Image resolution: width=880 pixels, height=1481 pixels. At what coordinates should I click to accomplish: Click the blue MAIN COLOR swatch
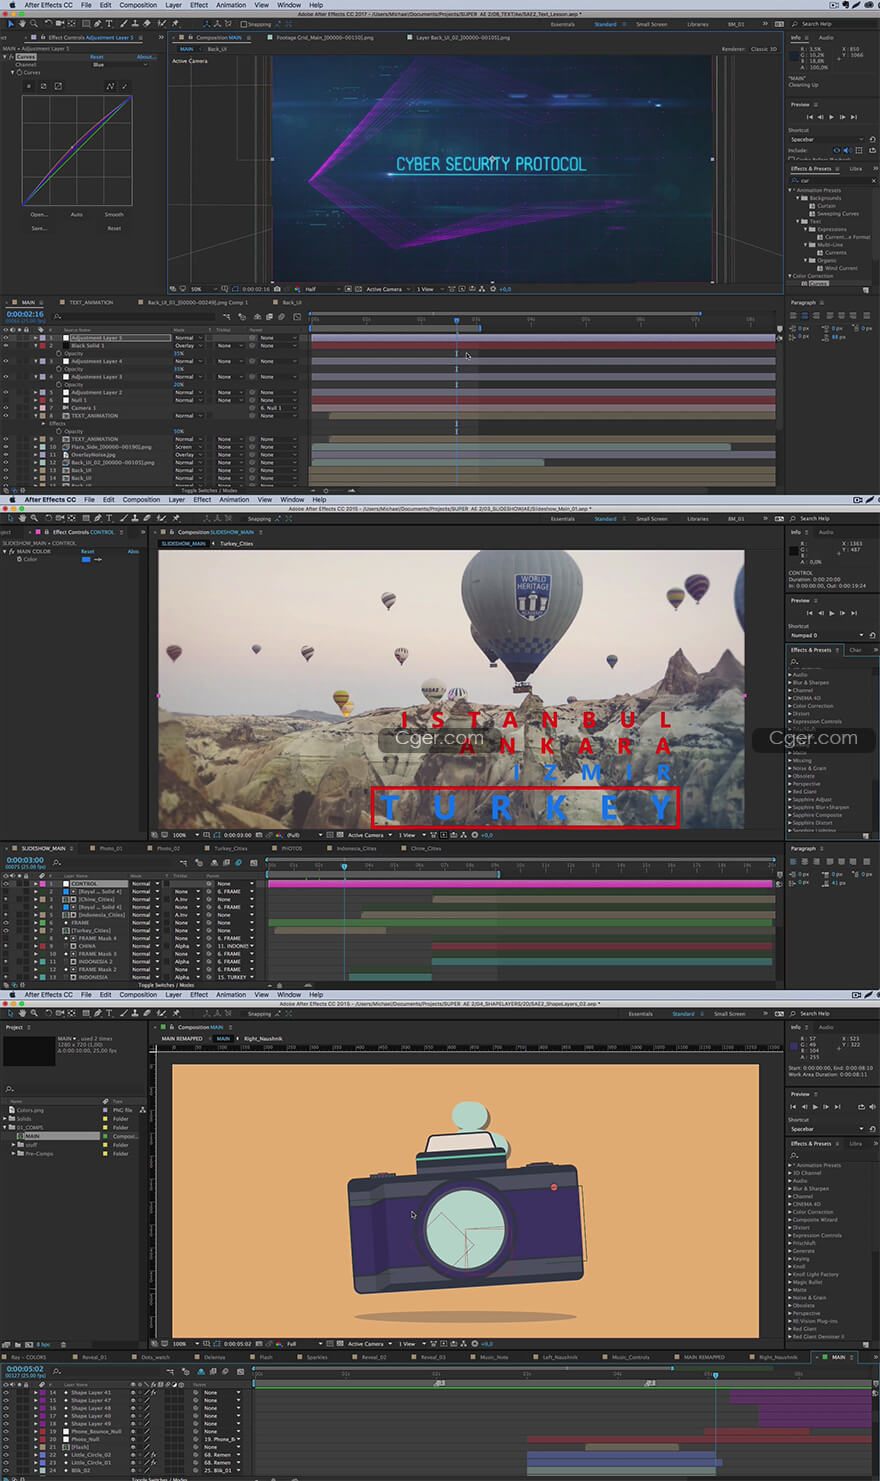coord(86,559)
